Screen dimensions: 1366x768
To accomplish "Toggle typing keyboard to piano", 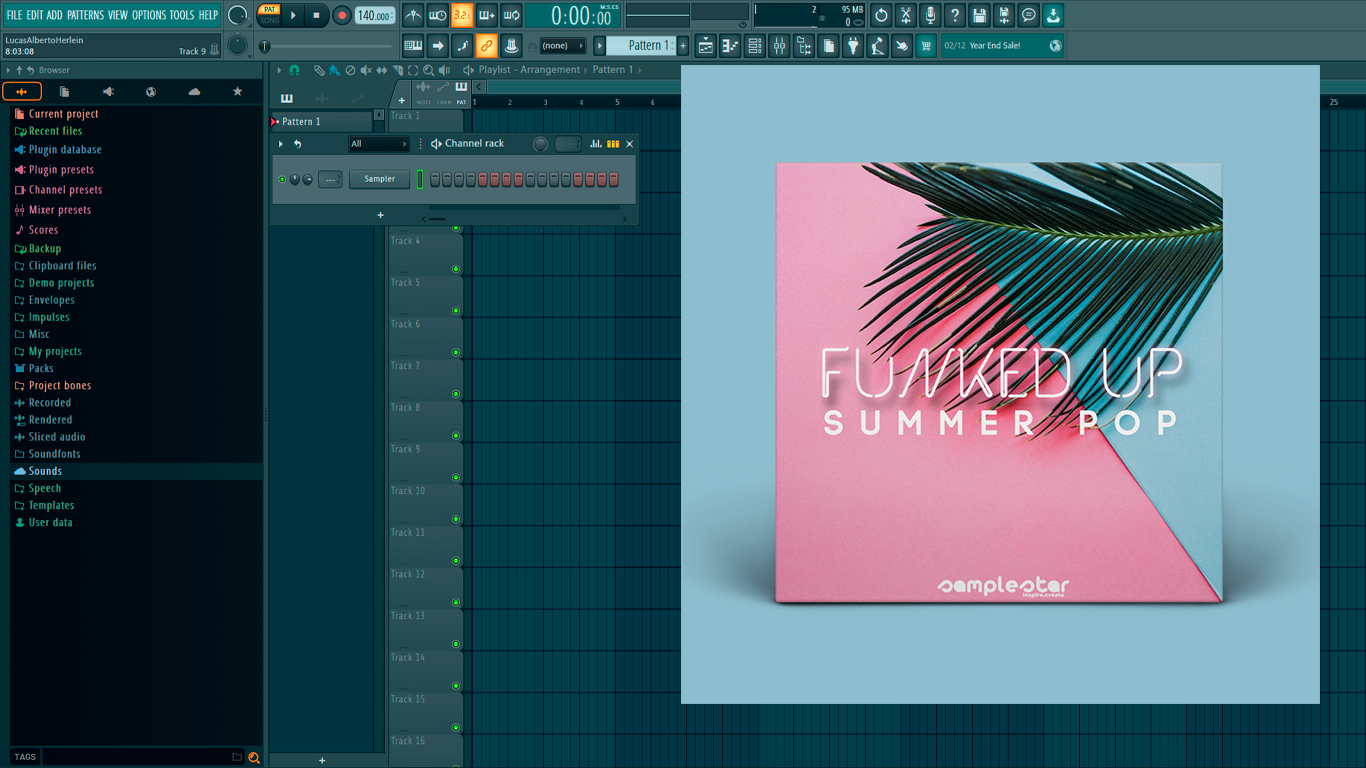I will (x=413, y=45).
